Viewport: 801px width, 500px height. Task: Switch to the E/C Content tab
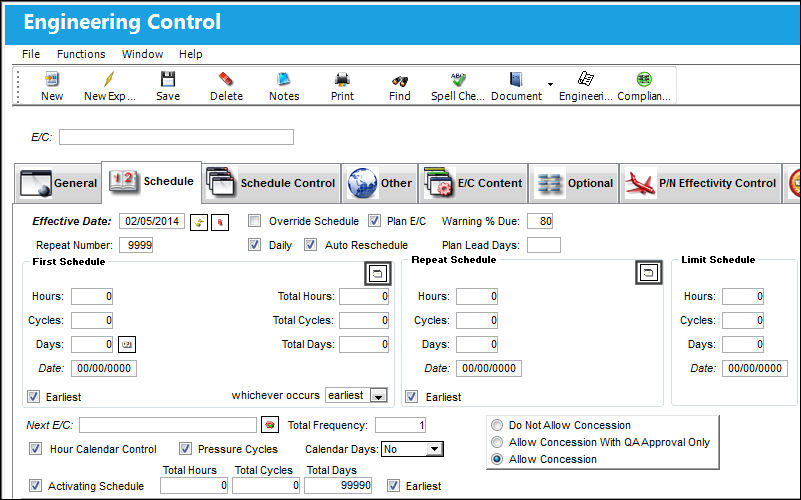[x=473, y=183]
